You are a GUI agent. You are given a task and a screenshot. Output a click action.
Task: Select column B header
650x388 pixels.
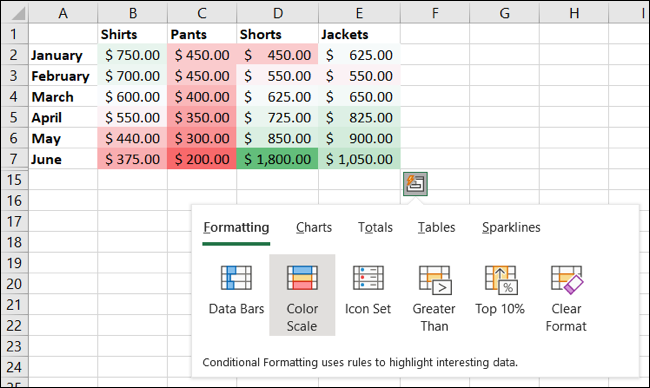pos(133,13)
